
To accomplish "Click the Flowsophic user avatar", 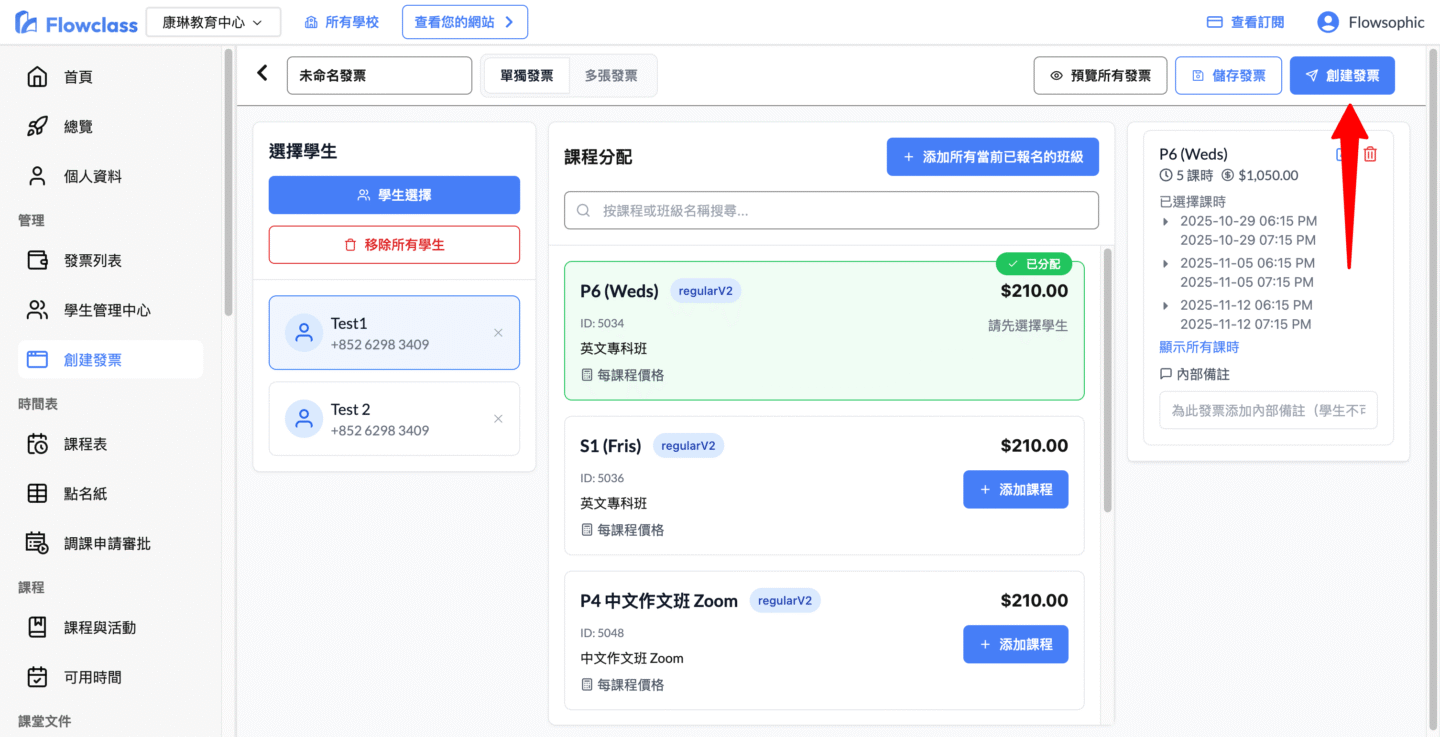I will (x=1327, y=22).
